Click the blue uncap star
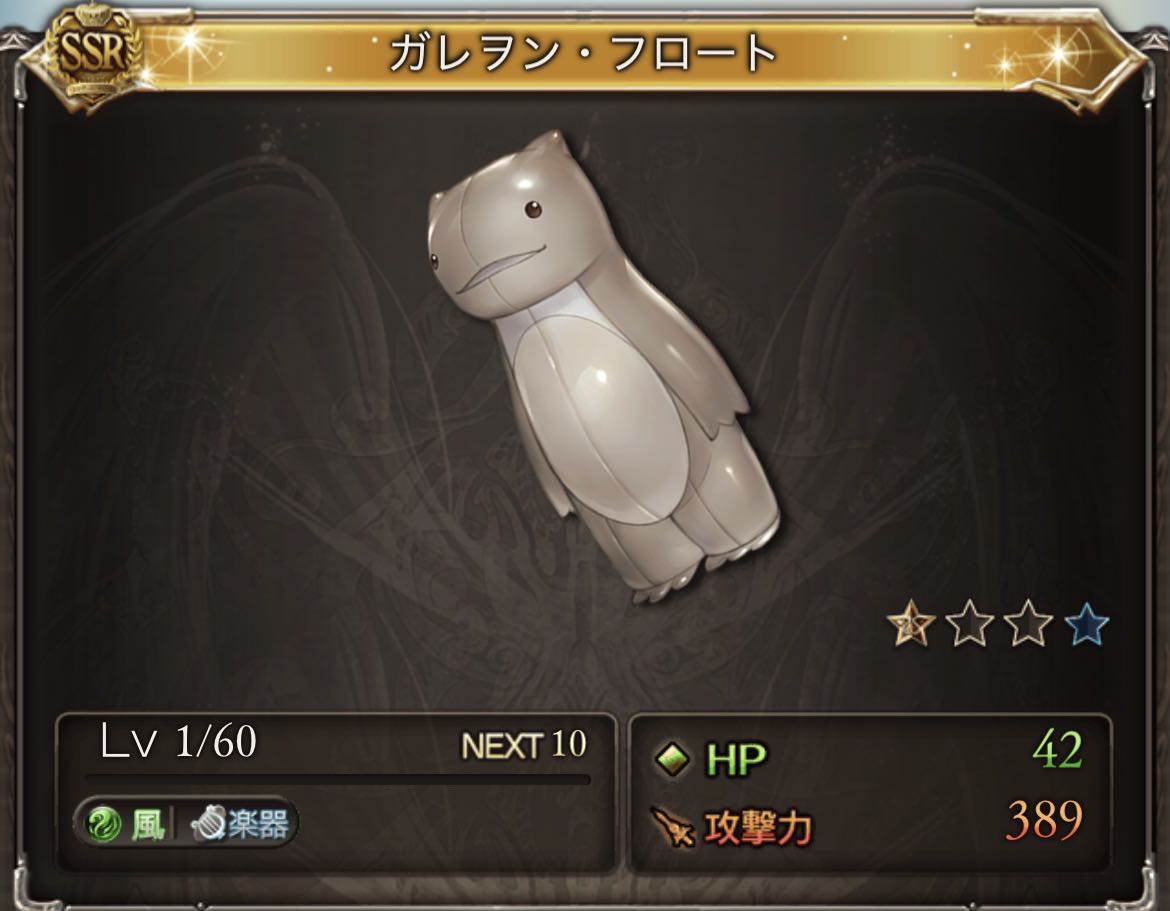The height and width of the screenshot is (911, 1170). [1086, 624]
